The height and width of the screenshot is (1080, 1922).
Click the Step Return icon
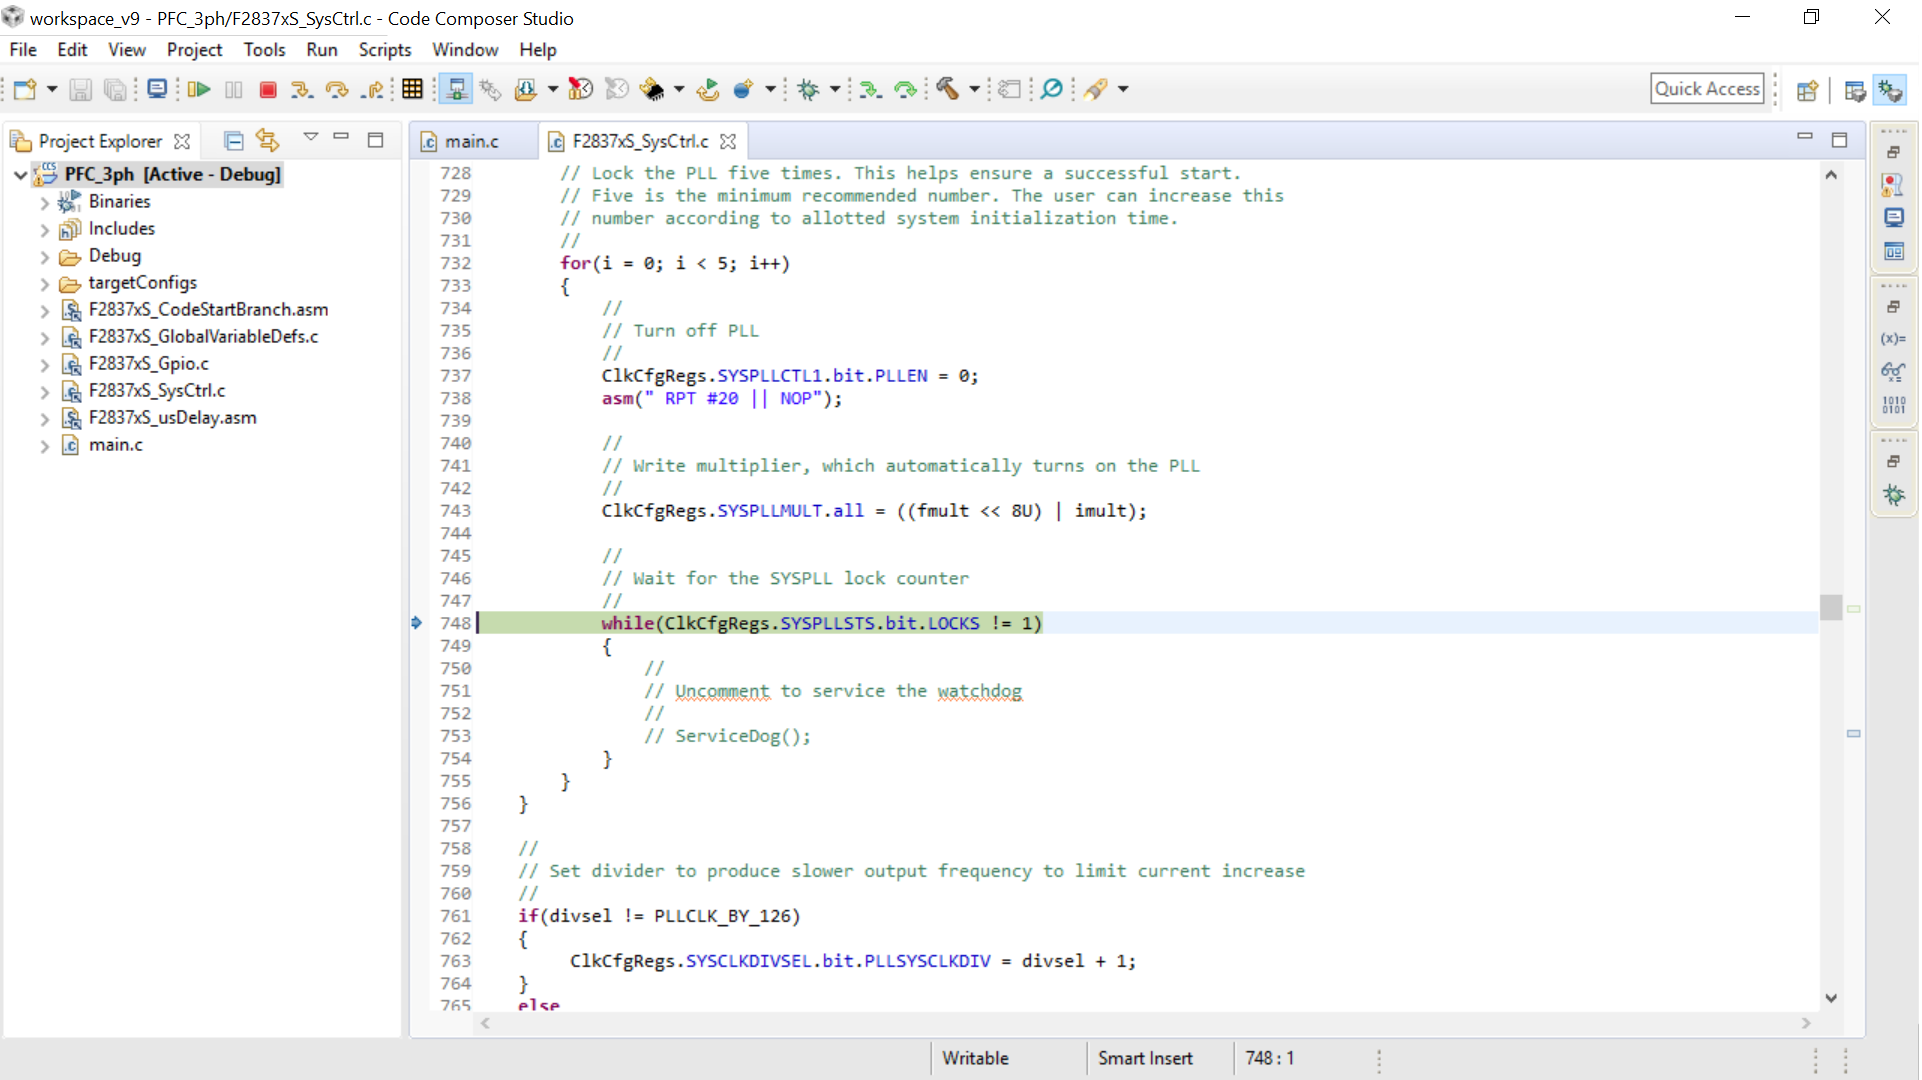[373, 90]
